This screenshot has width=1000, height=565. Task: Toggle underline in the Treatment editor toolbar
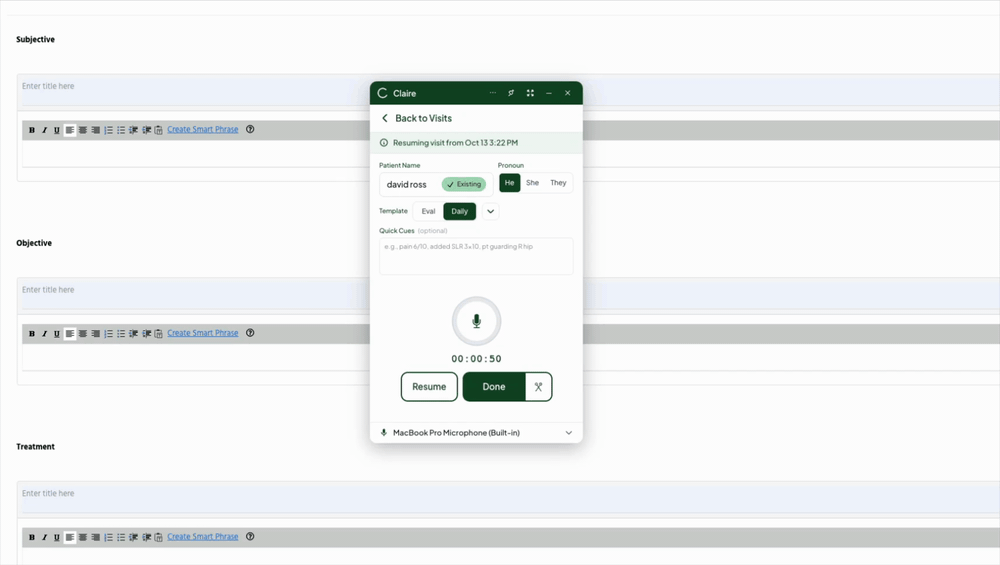[57, 538]
